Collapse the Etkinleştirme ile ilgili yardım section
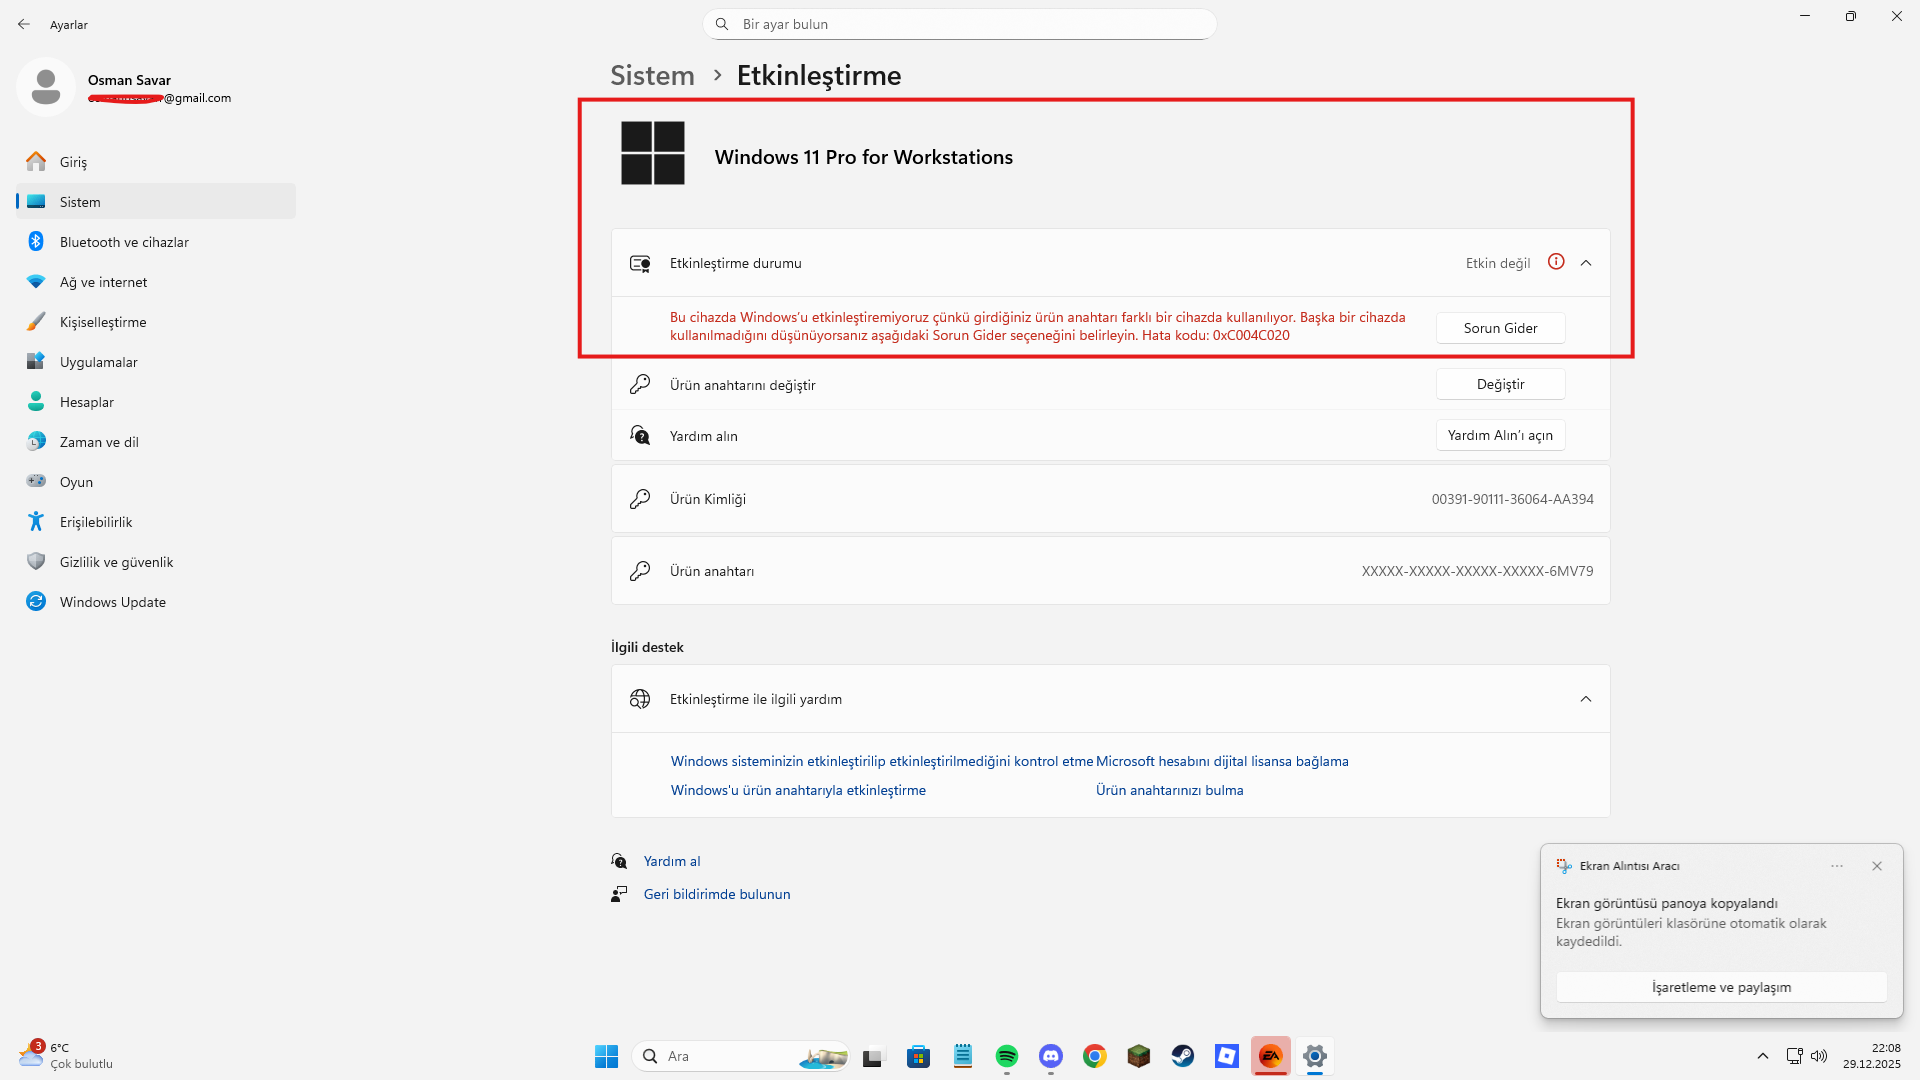 (x=1586, y=699)
